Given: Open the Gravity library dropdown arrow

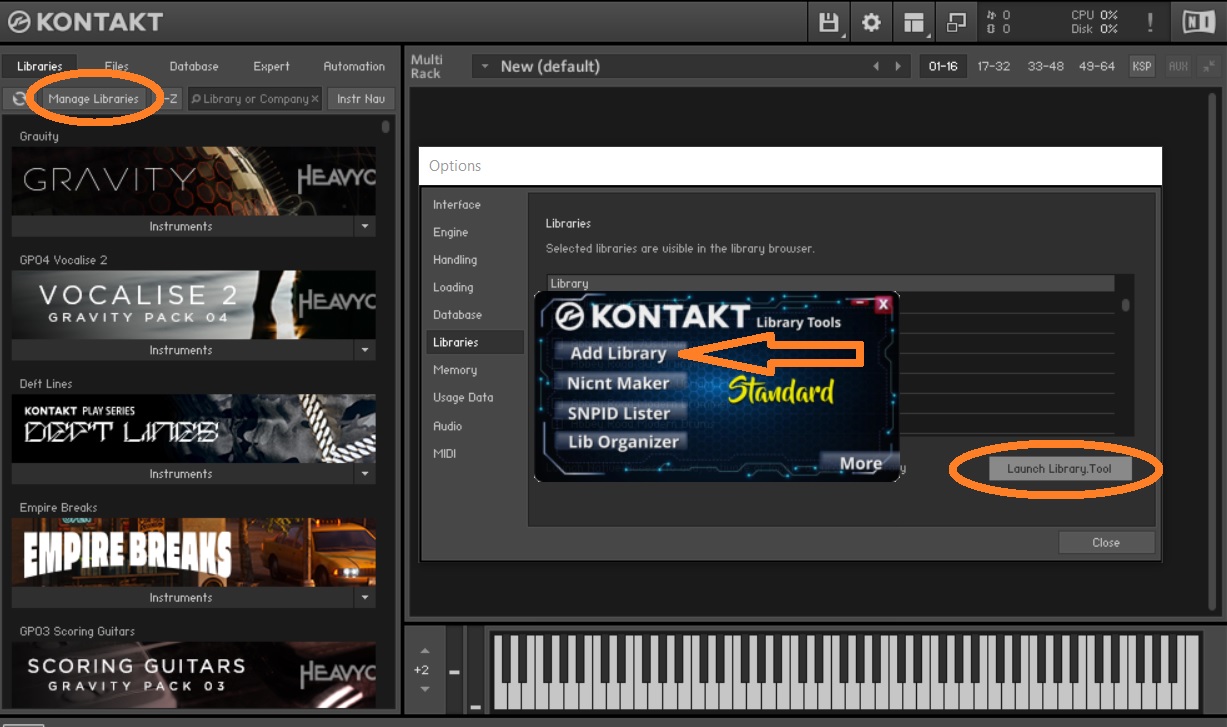Looking at the screenshot, I should click(x=364, y=227).
